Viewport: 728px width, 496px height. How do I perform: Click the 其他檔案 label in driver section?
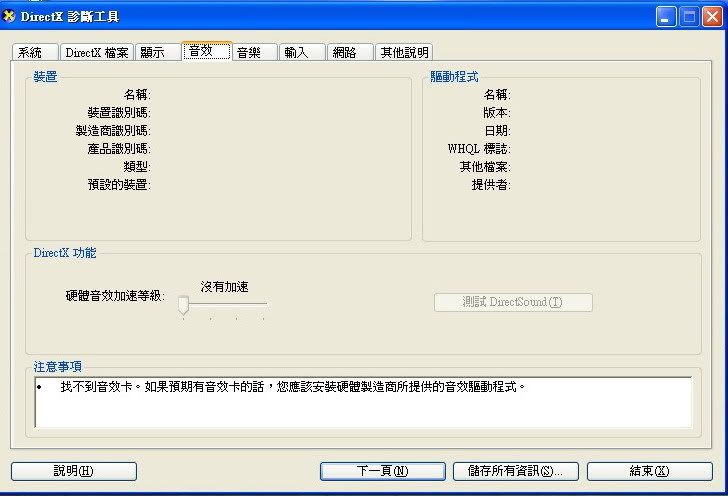485,167
